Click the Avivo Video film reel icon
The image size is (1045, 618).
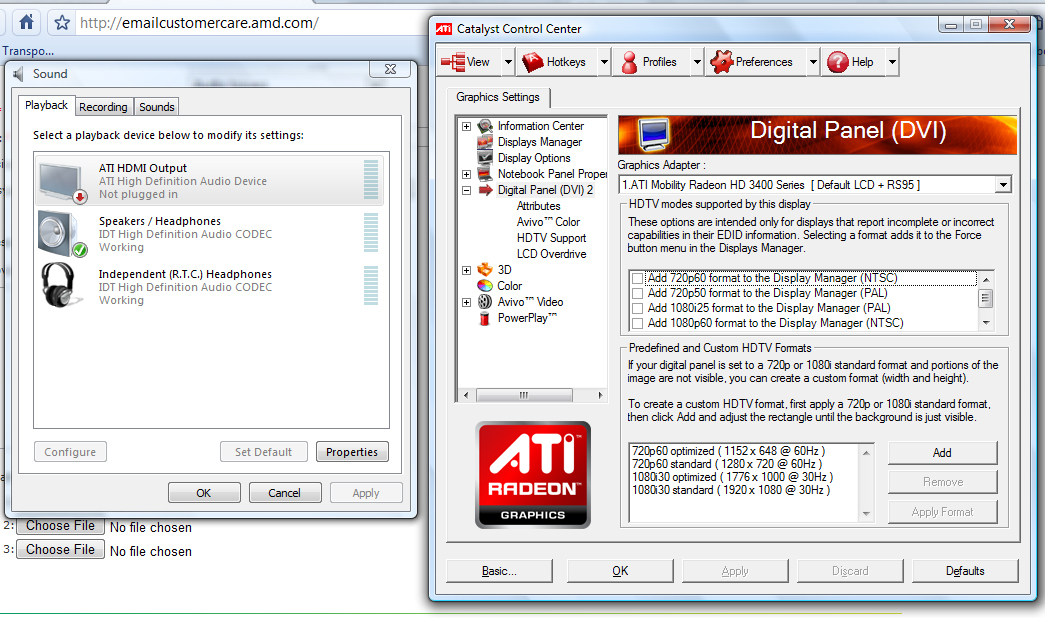pos(485,301)
